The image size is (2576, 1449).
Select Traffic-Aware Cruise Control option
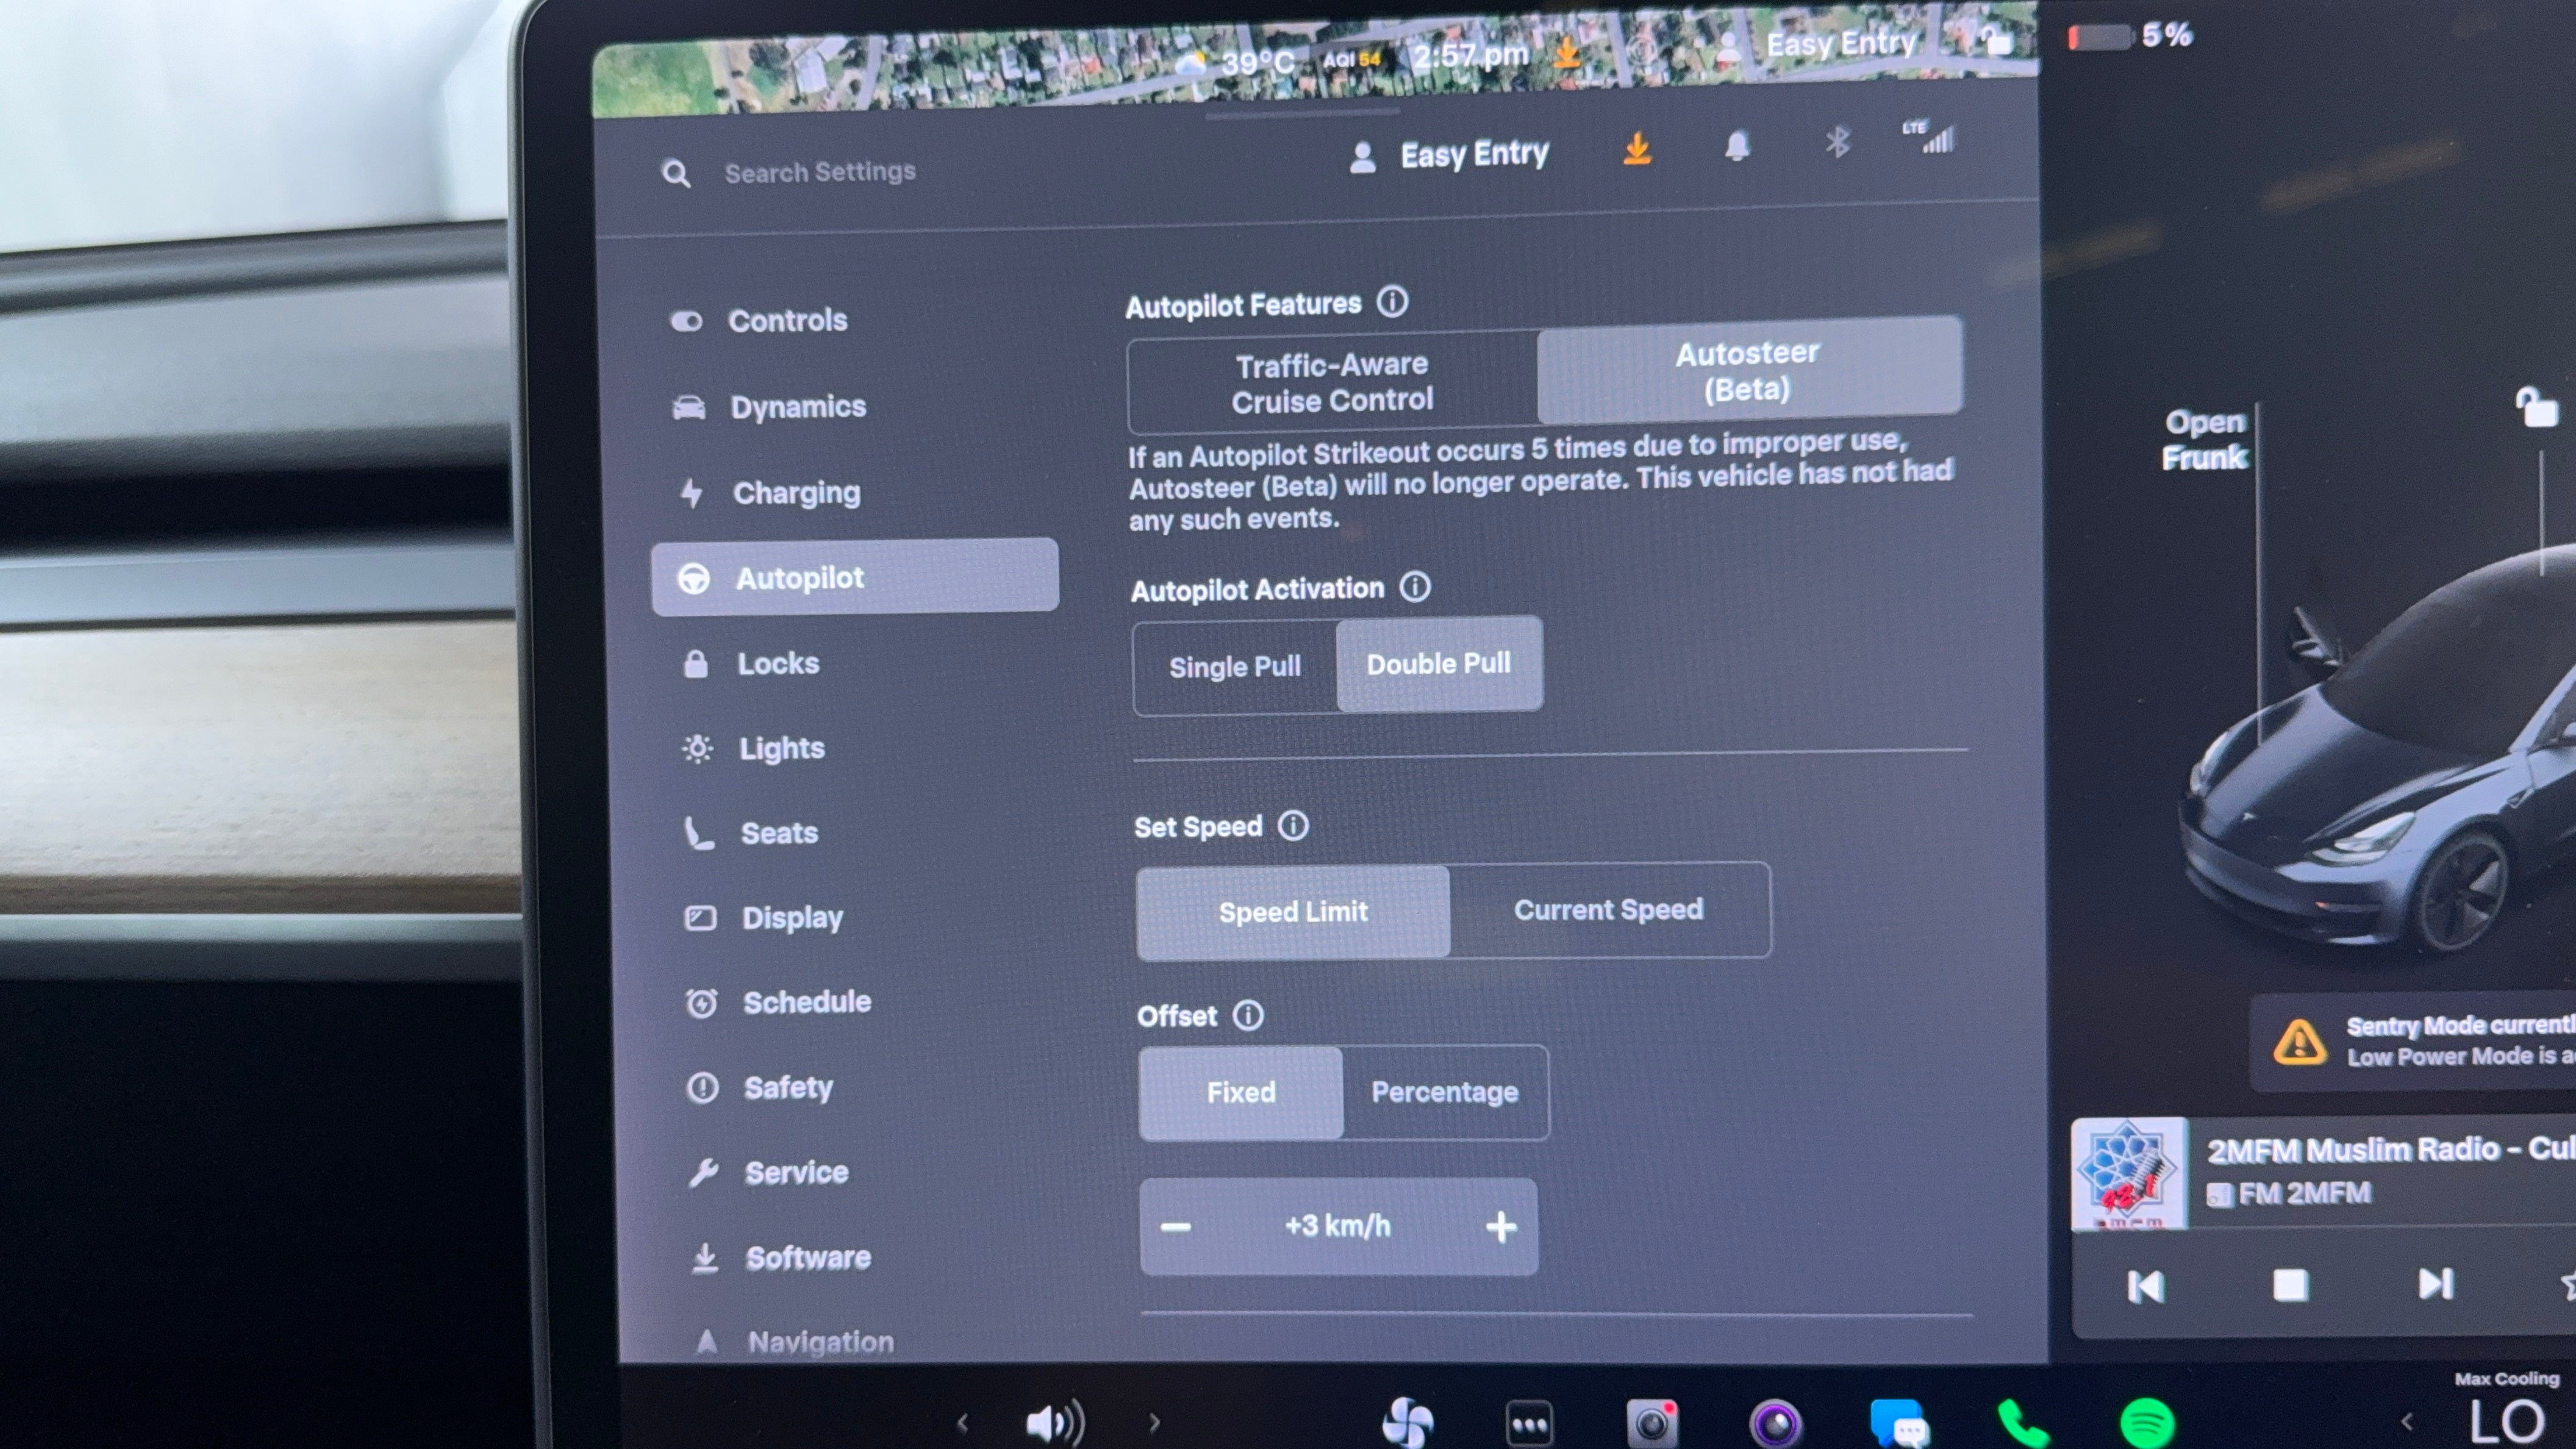pyautogui.click(x=1332, y=382)
